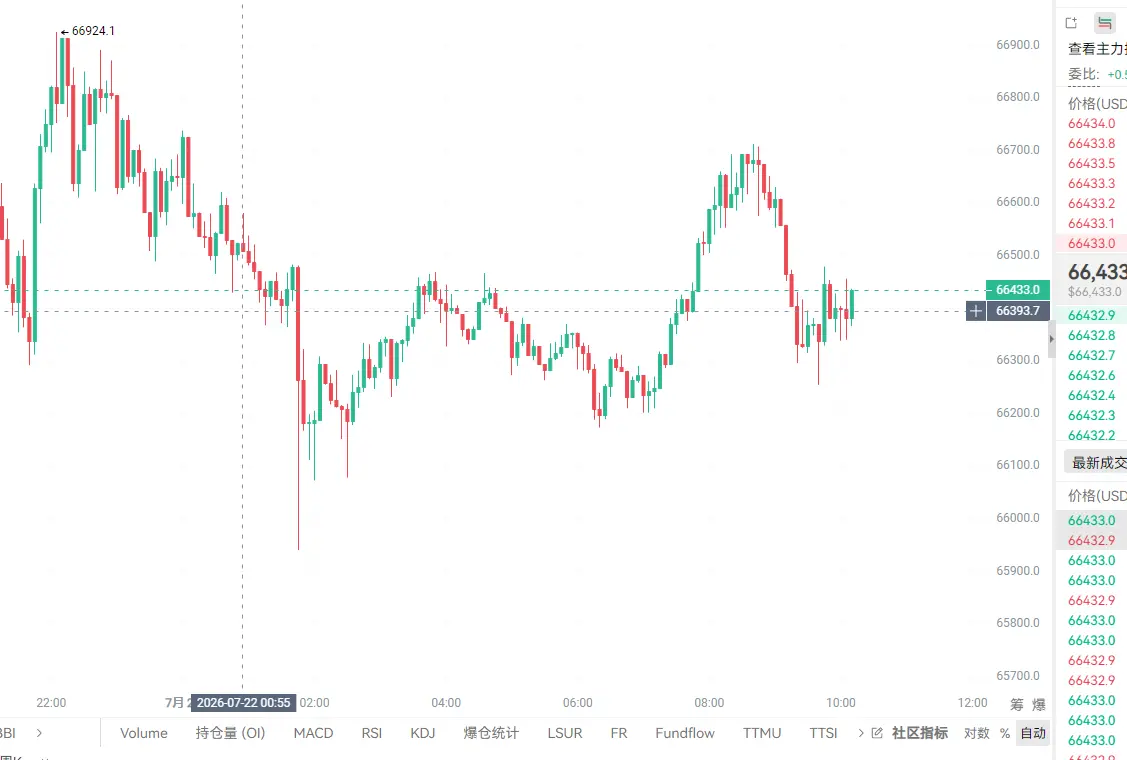Click the ask price 66434.0 in the order book
The image size is (1127, 760).
pyautogui.click(x=1091, y=124)
